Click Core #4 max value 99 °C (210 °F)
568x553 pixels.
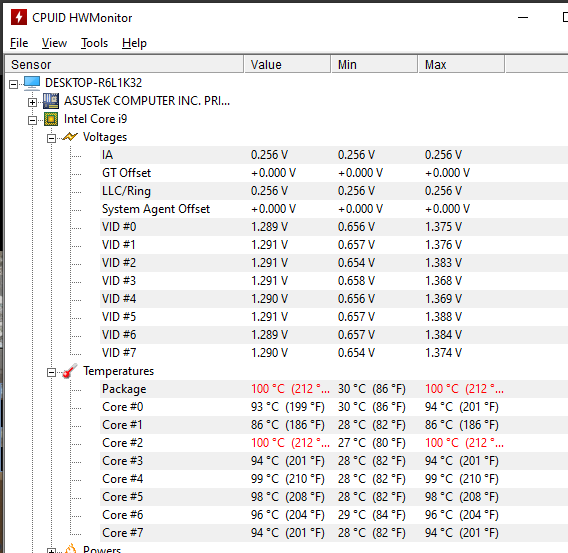click(462, 479)
